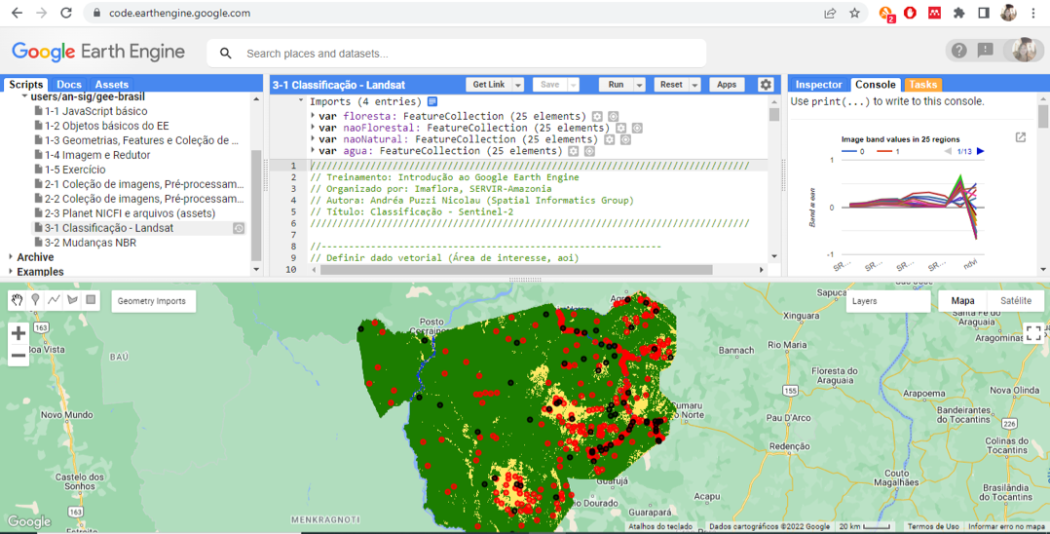Switch to the Console tab

click(x=875, y=84)
